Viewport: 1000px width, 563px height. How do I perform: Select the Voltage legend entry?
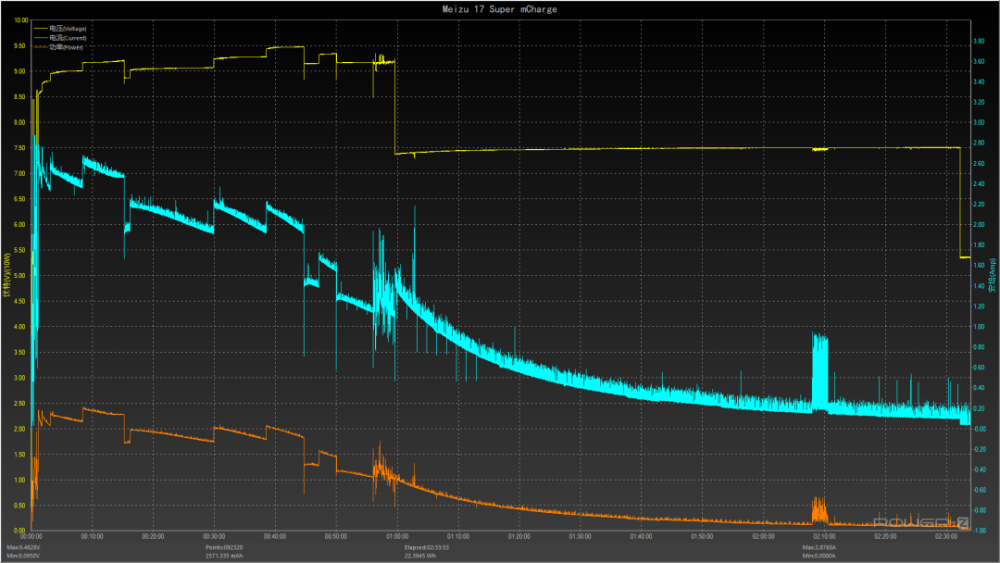tap(61, 29)
